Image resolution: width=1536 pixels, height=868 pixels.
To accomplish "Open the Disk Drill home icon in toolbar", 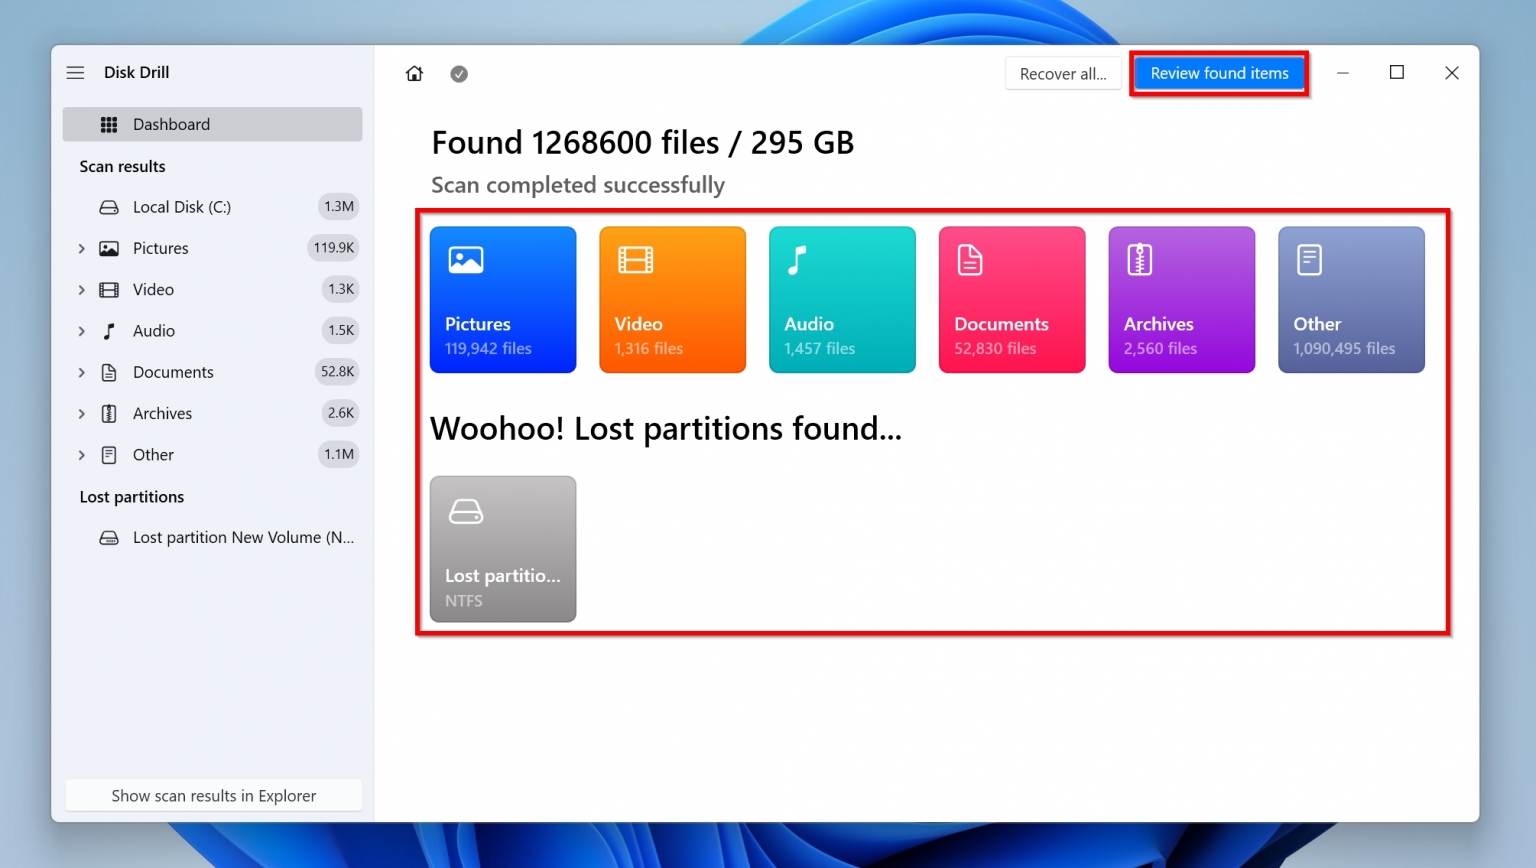I will 414,73.
